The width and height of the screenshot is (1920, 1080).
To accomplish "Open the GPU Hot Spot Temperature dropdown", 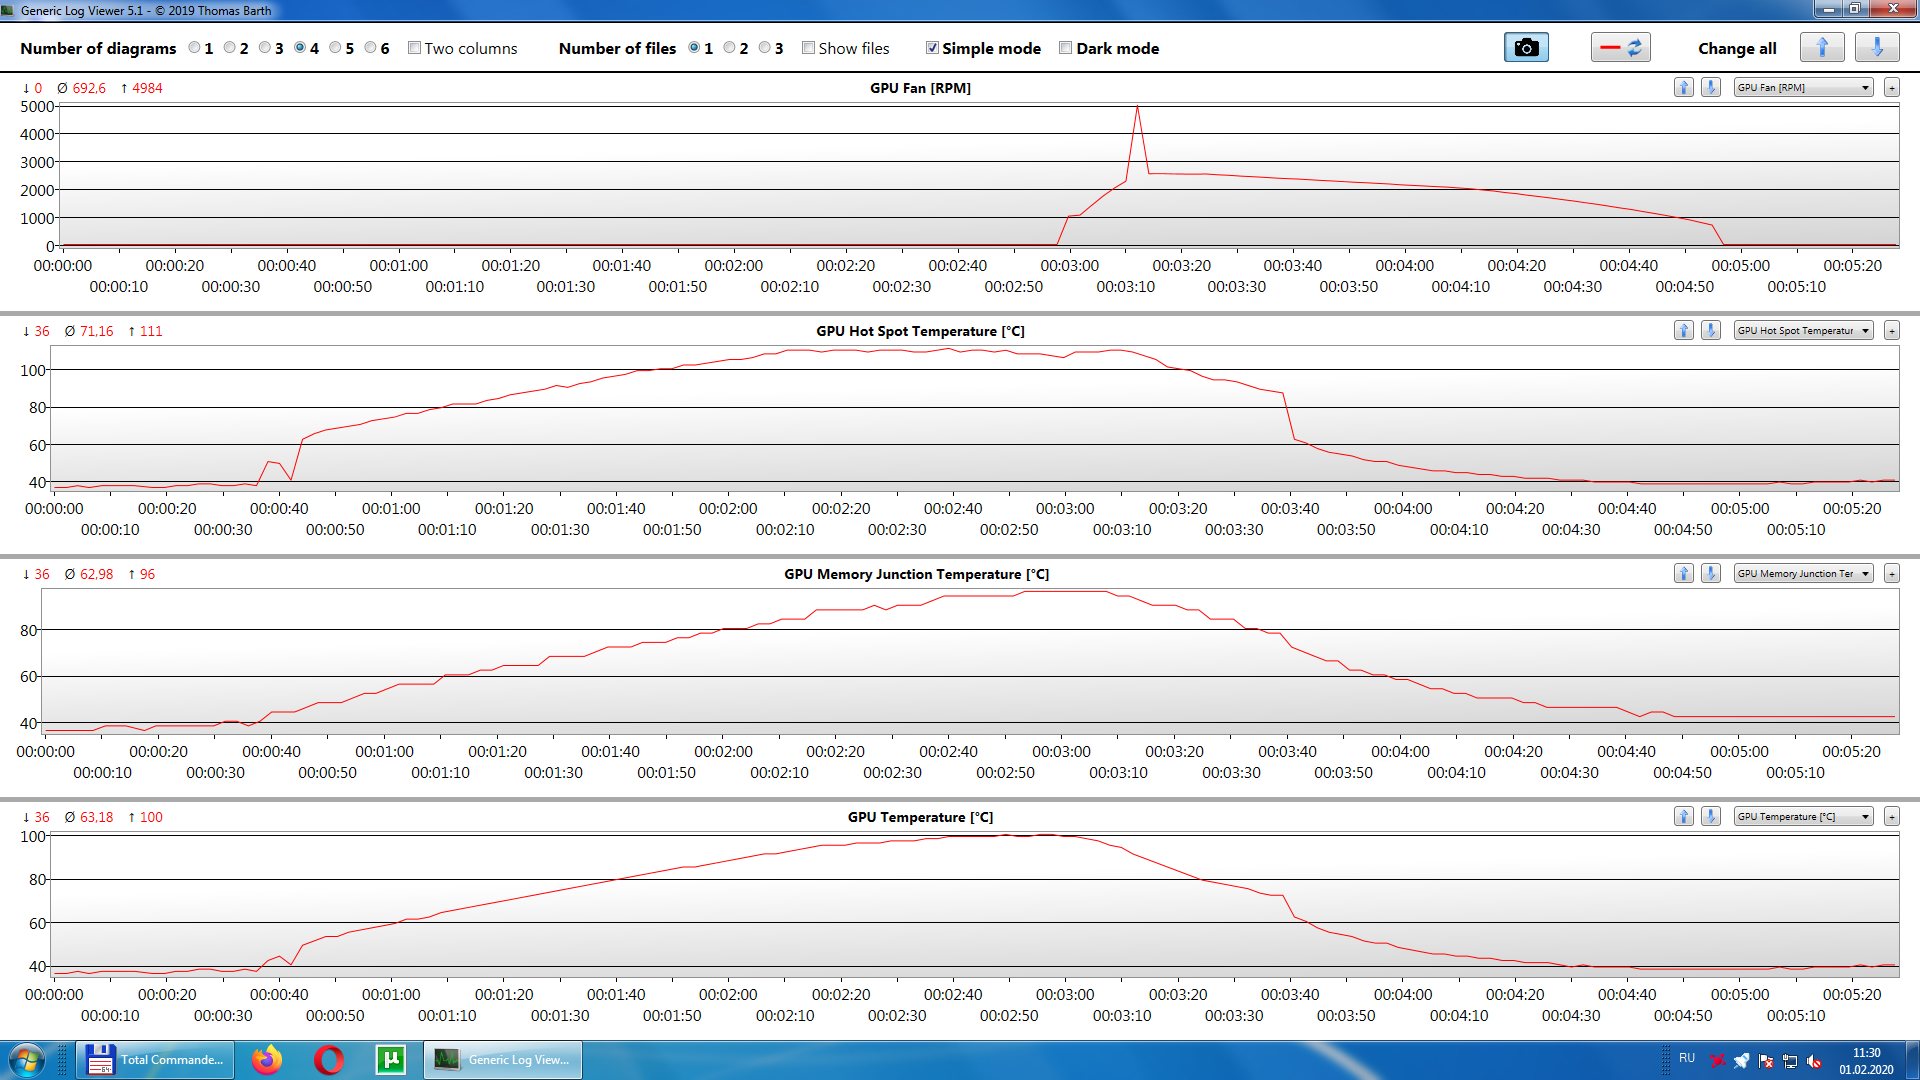I will 1803,331.
